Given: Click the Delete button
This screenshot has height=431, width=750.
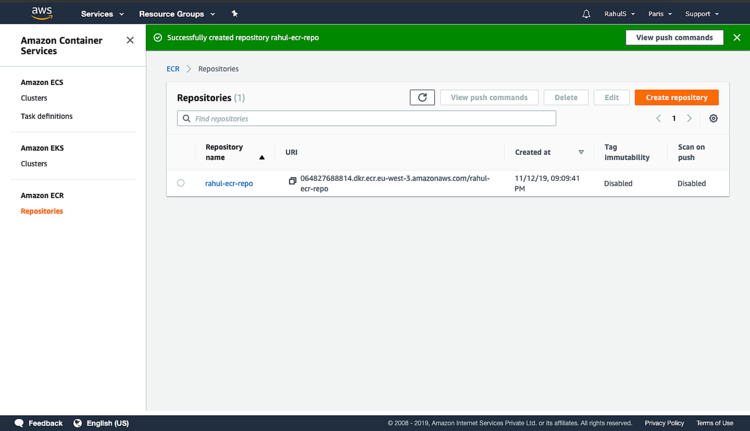Looking at the screenshot, I should (566, 97).
